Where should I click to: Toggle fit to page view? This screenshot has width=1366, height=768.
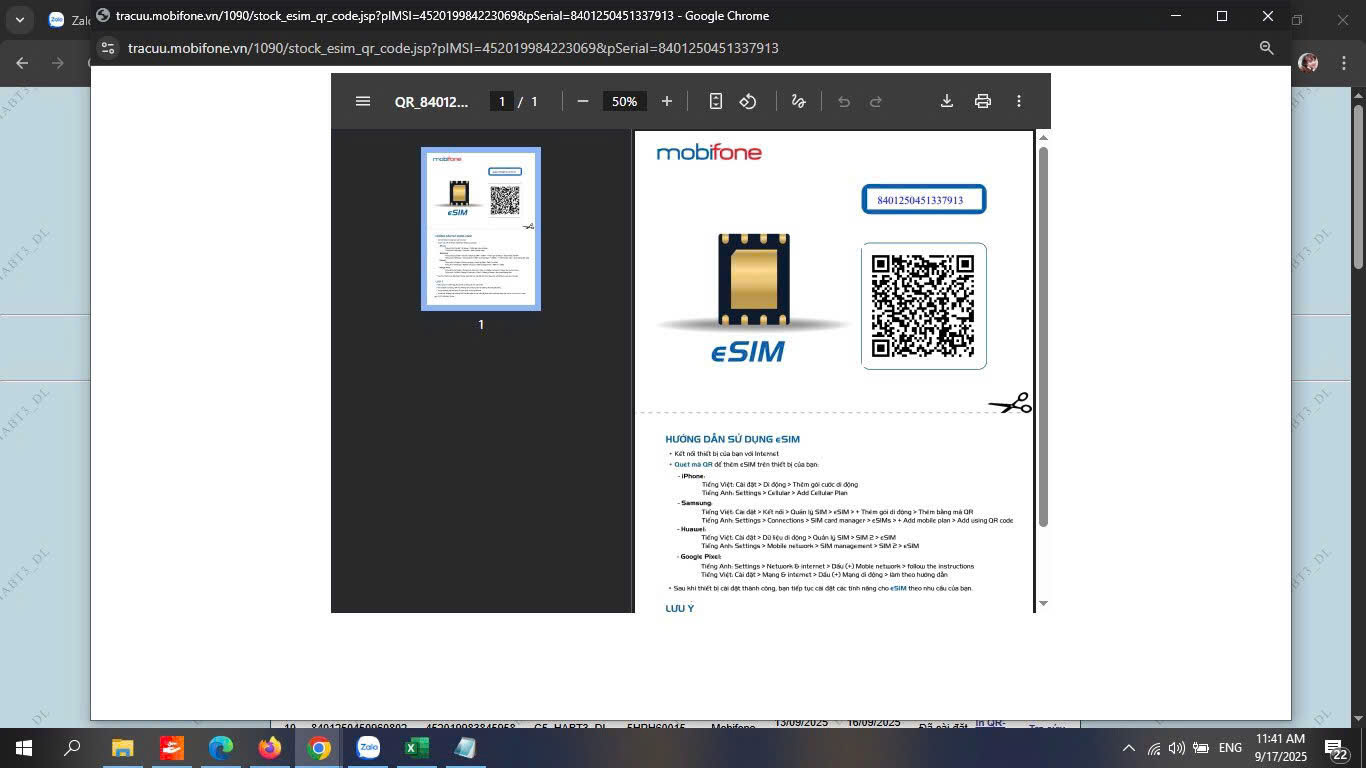(715, 100)
